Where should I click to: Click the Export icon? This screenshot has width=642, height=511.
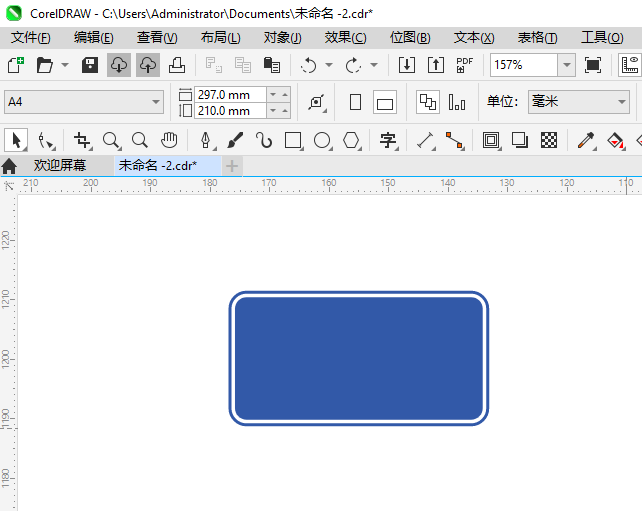tap(436, 65)
